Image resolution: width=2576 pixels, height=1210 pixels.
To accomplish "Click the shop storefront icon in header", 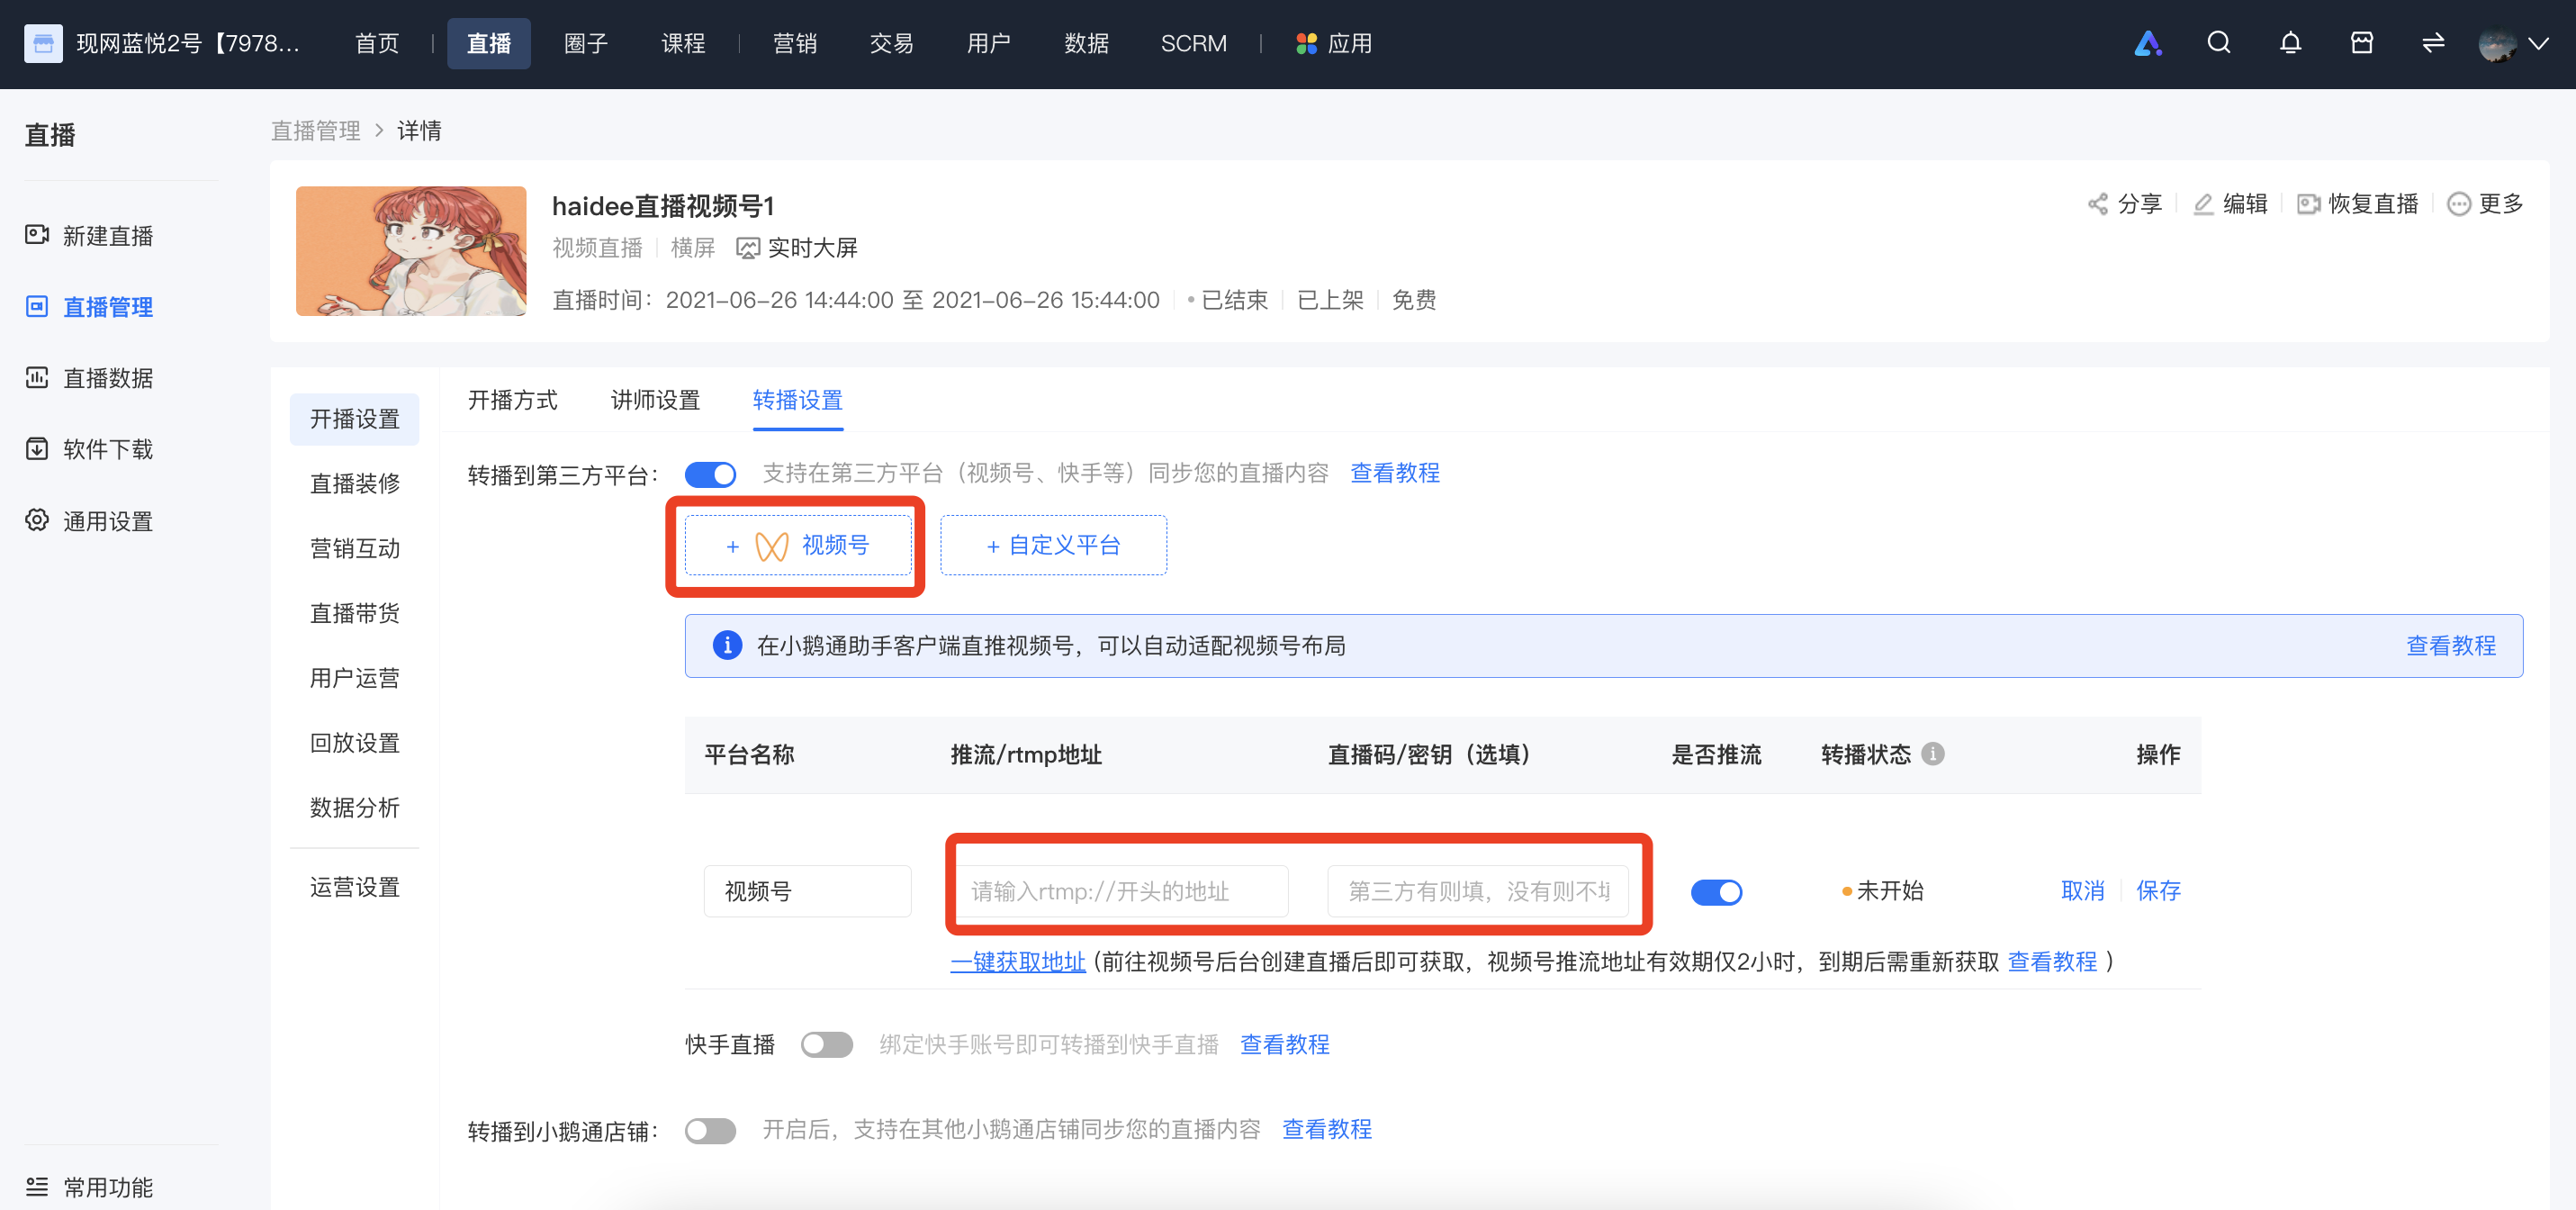I will tap(2361, 43).
